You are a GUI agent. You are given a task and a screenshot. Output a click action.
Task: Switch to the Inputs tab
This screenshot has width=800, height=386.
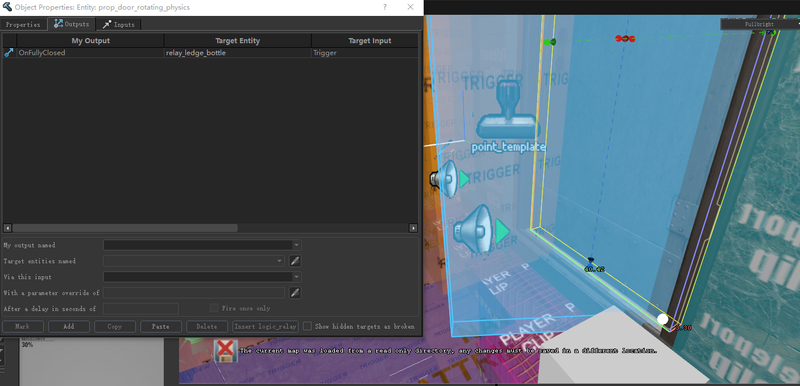[118, 24]
